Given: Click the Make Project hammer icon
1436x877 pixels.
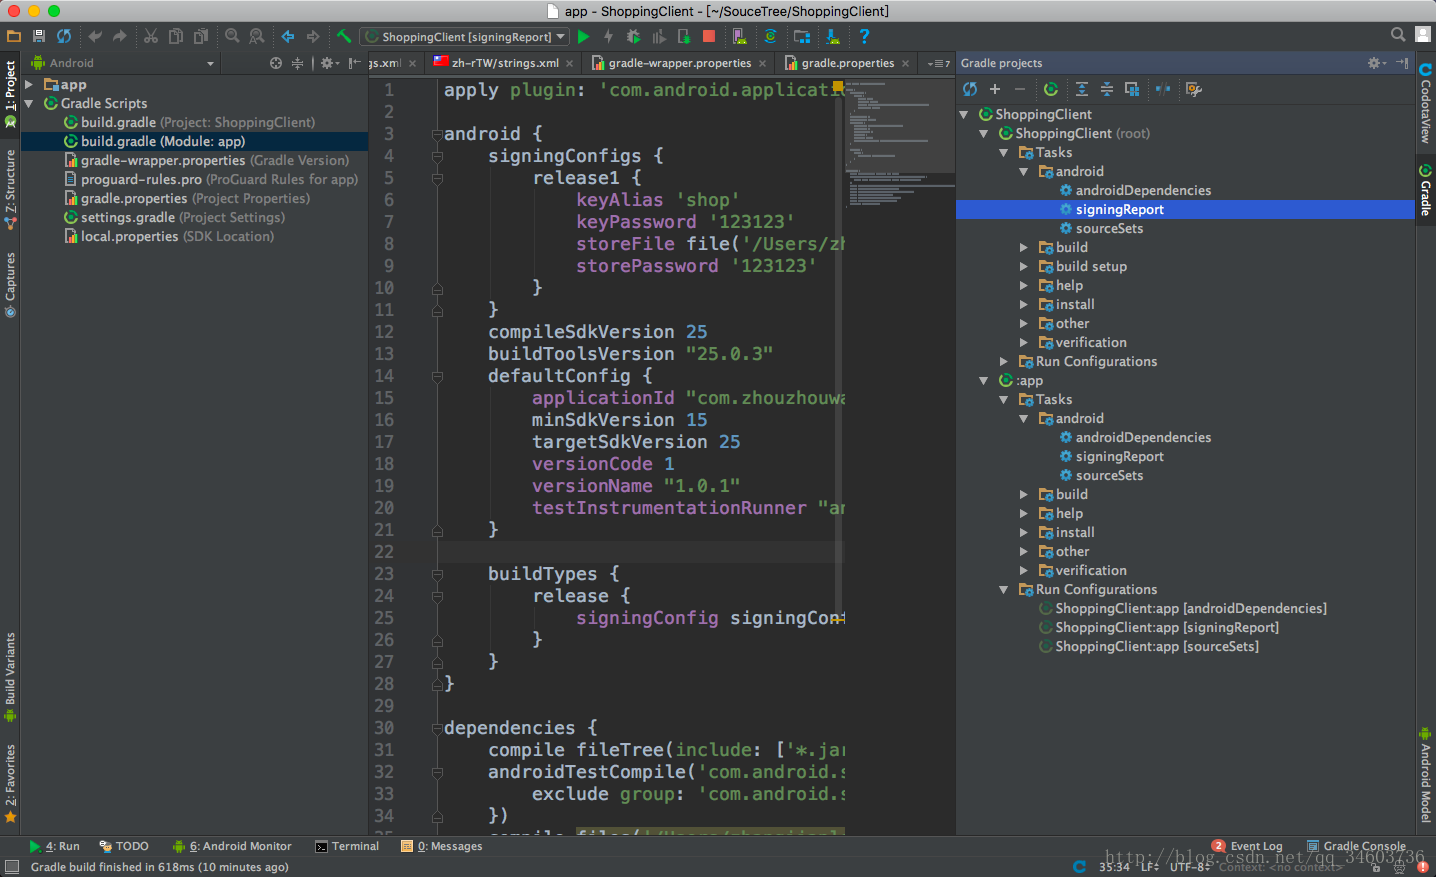Looking at the screenshot, I should click(344, 36).
